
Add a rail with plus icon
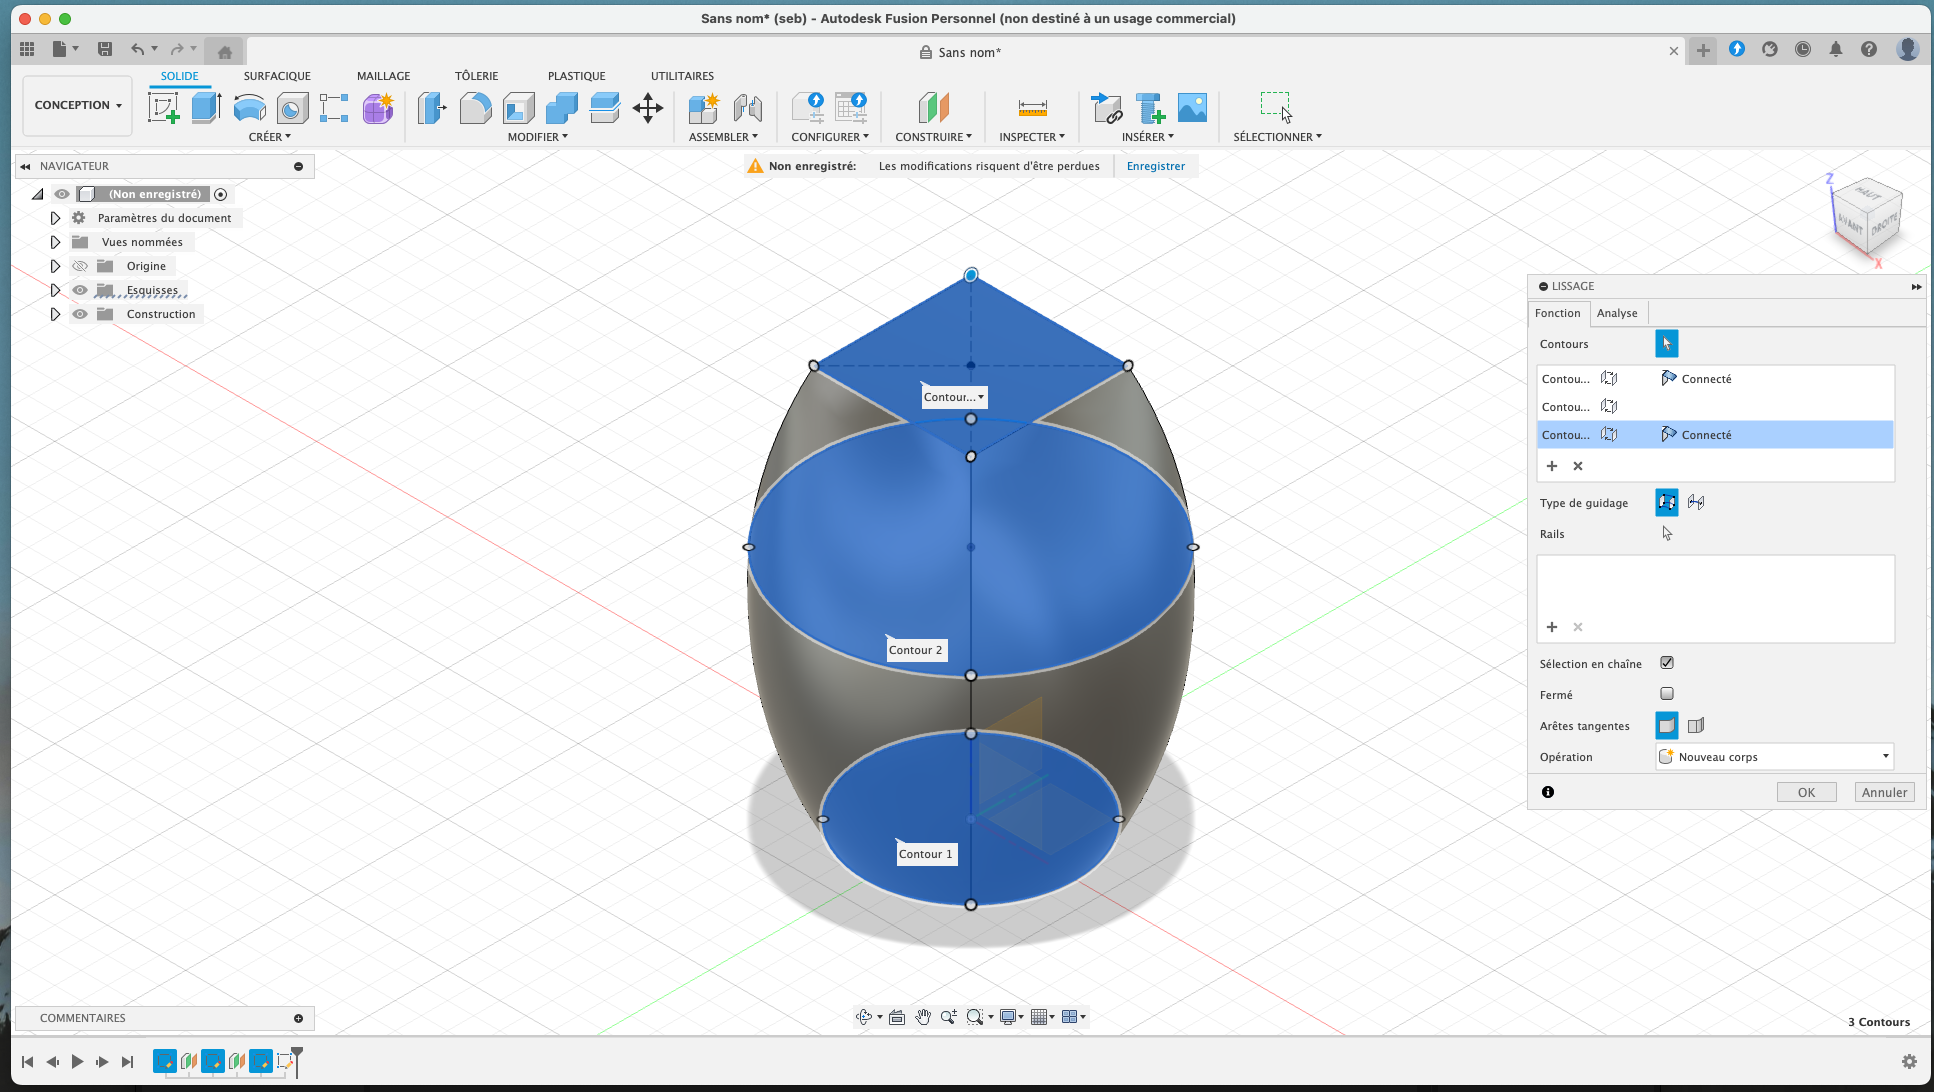click(x=1552, y=627)
